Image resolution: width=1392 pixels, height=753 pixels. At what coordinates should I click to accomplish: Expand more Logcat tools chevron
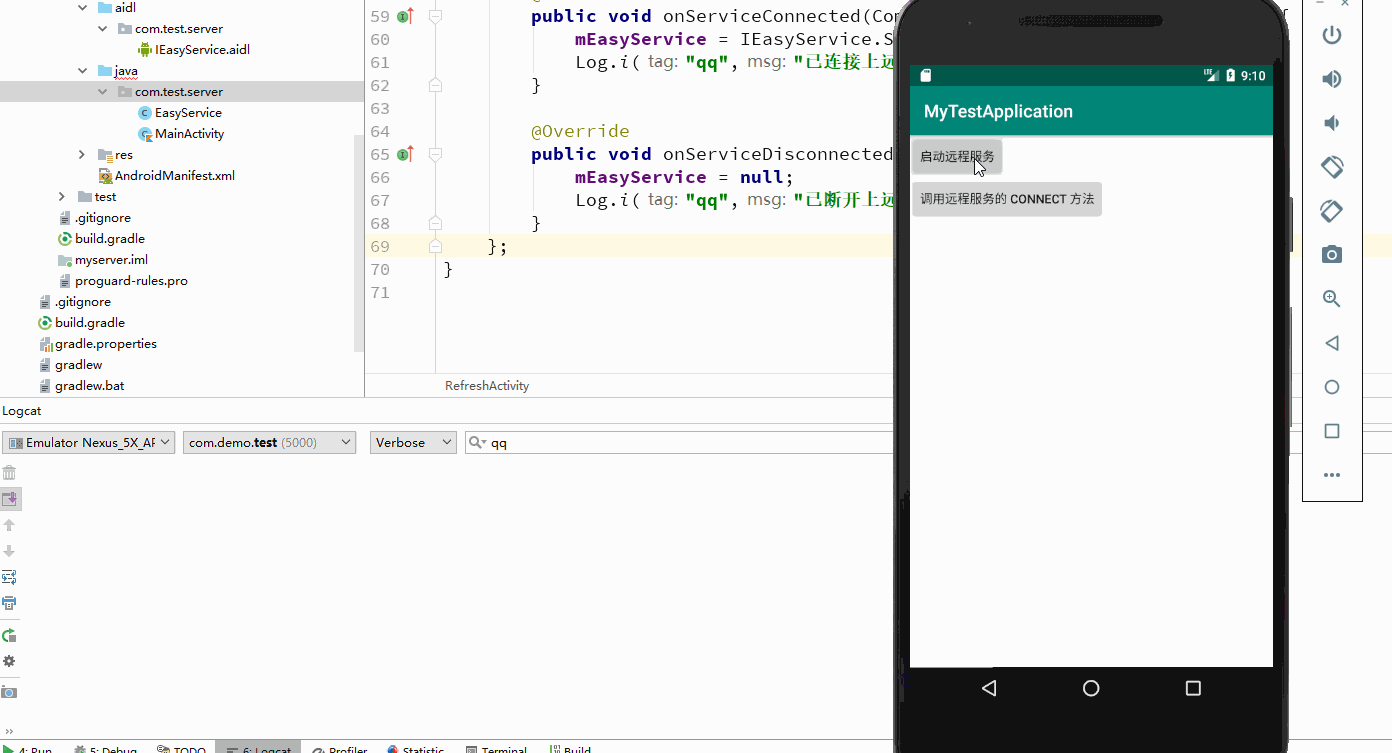pos(9,731)
